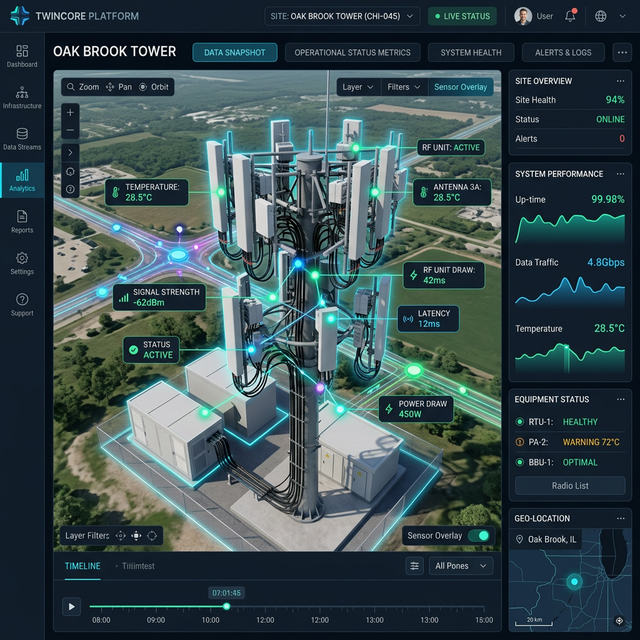Open Site Overview more options

[620, 81]
